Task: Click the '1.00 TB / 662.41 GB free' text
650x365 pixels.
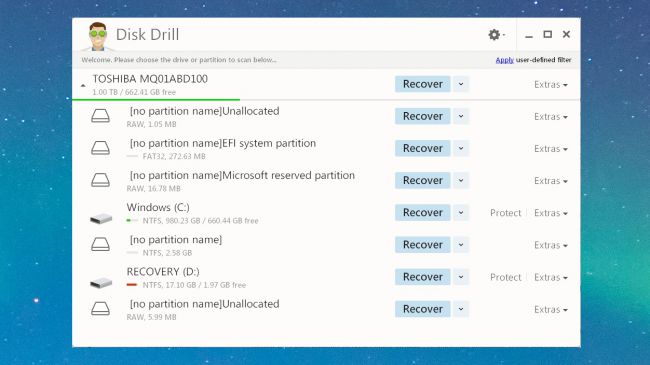Action: (x=134, y=92)
